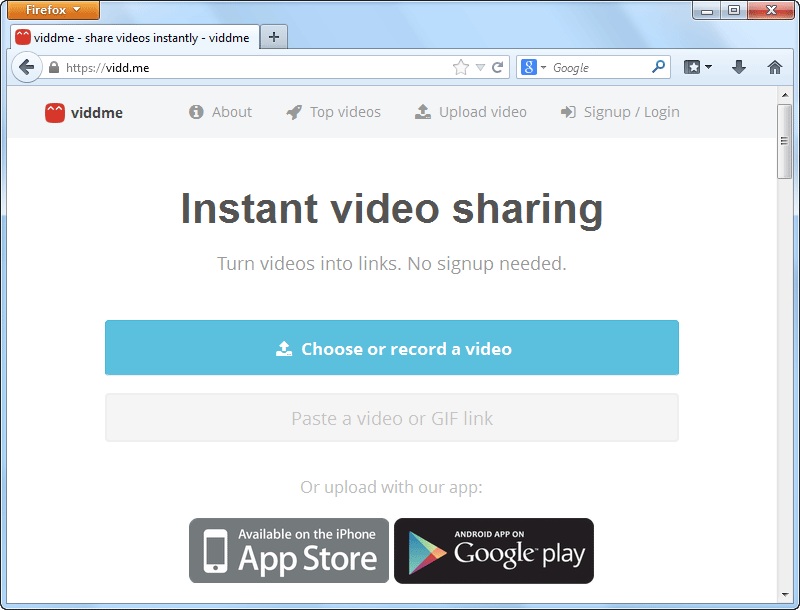
Task: Open the Firefox application menu
Action: tap(53, 10)
